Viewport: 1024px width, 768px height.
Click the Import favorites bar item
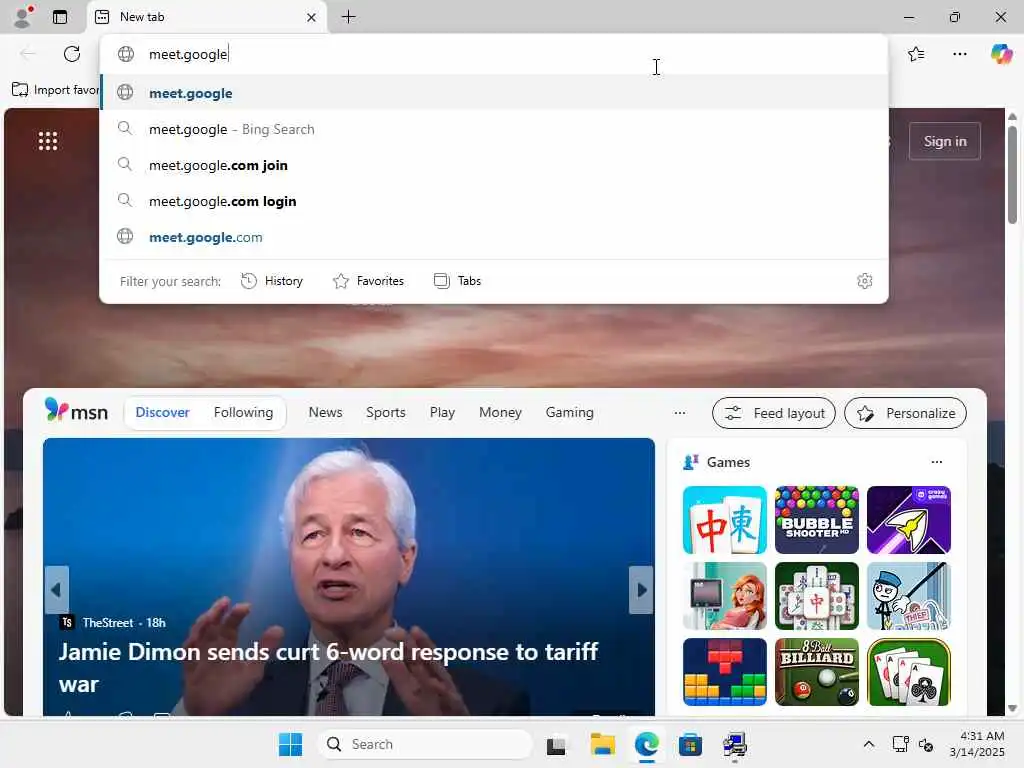55,89
